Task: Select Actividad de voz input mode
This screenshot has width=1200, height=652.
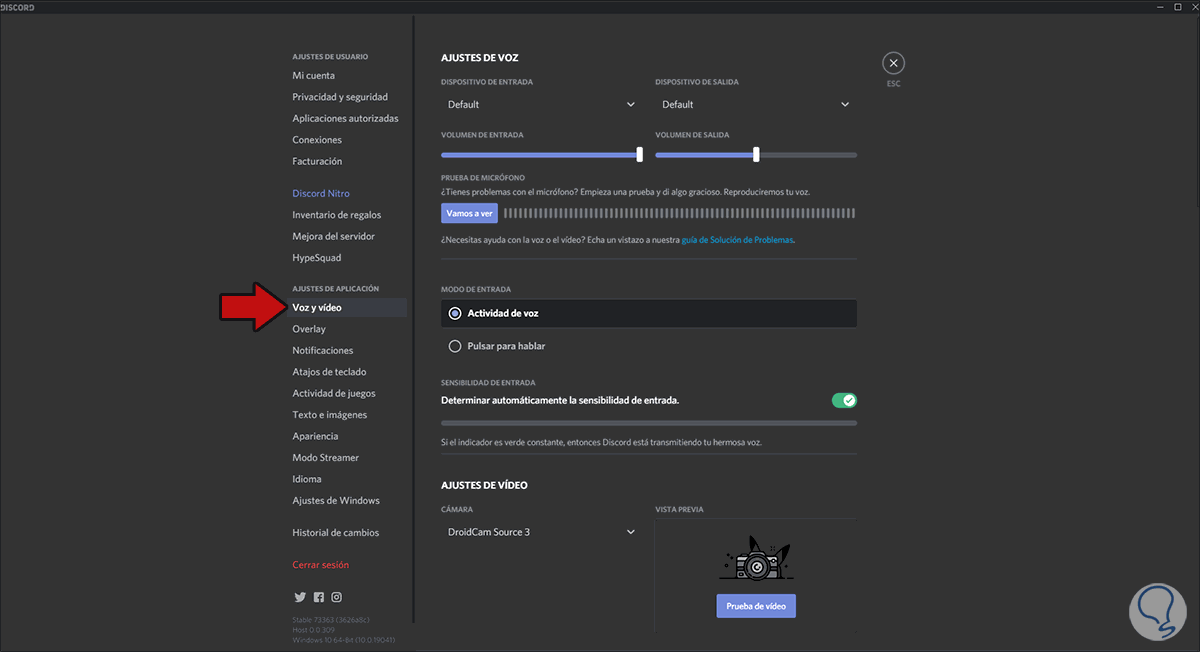Action: coord(649,313)
